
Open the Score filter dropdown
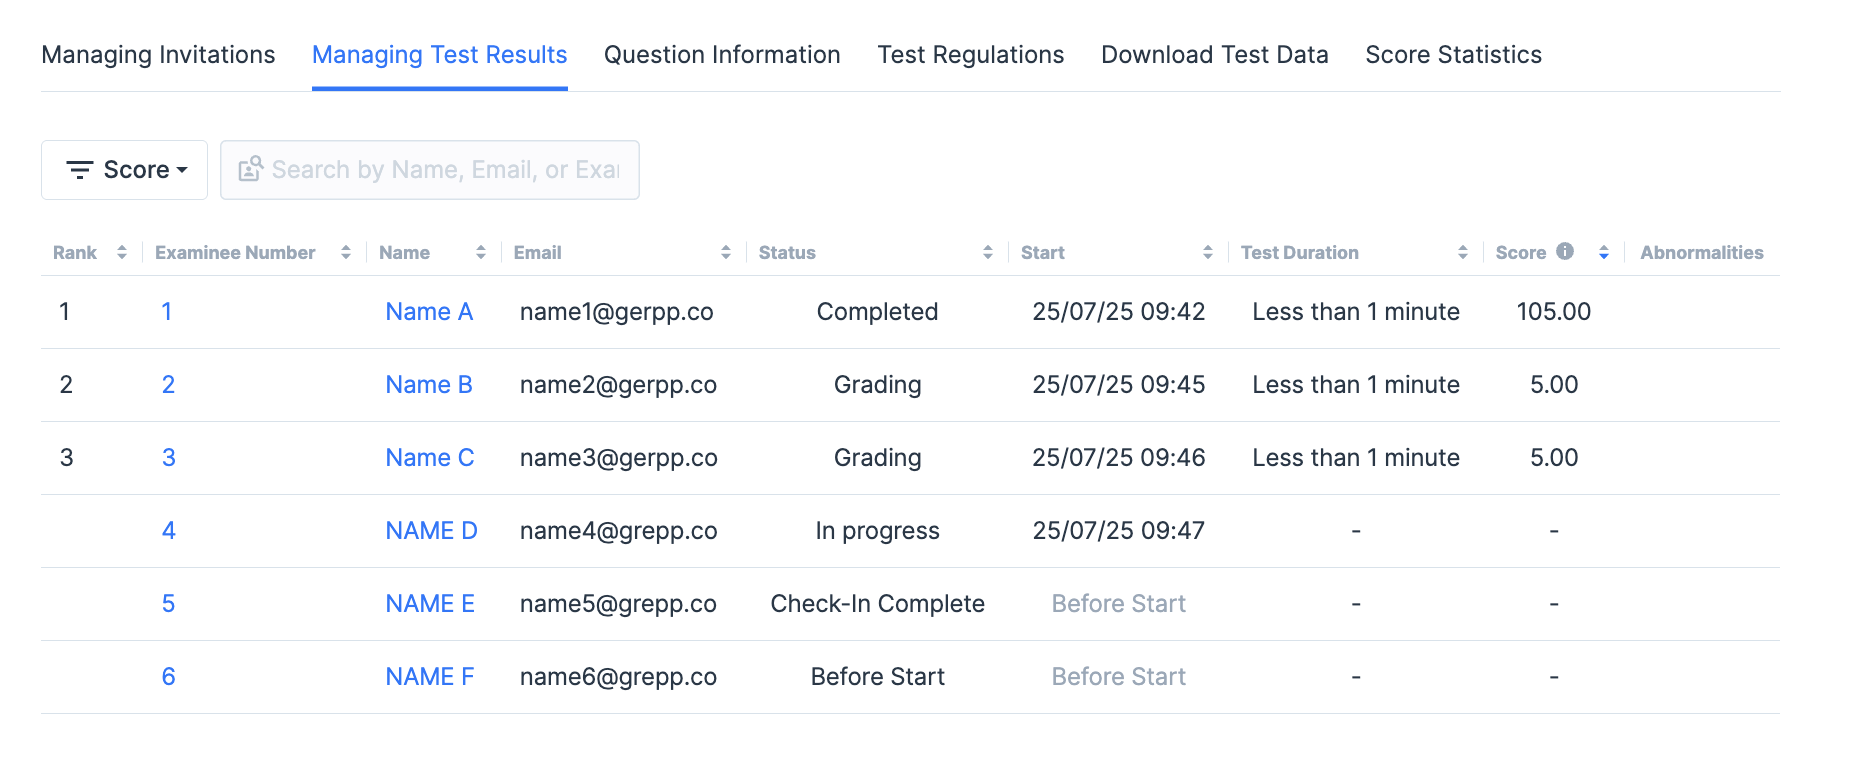125,170
